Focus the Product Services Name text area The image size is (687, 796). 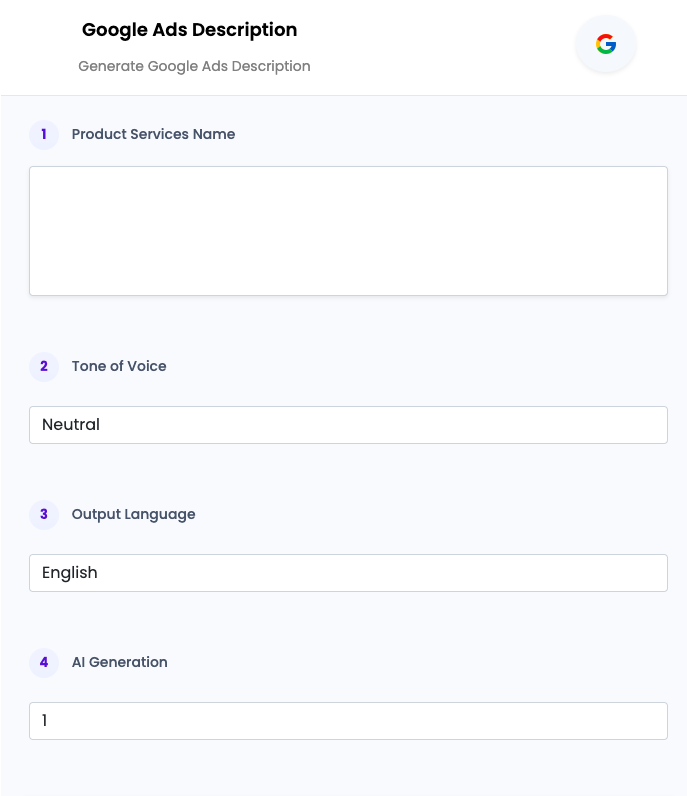[x=348, y=231]
